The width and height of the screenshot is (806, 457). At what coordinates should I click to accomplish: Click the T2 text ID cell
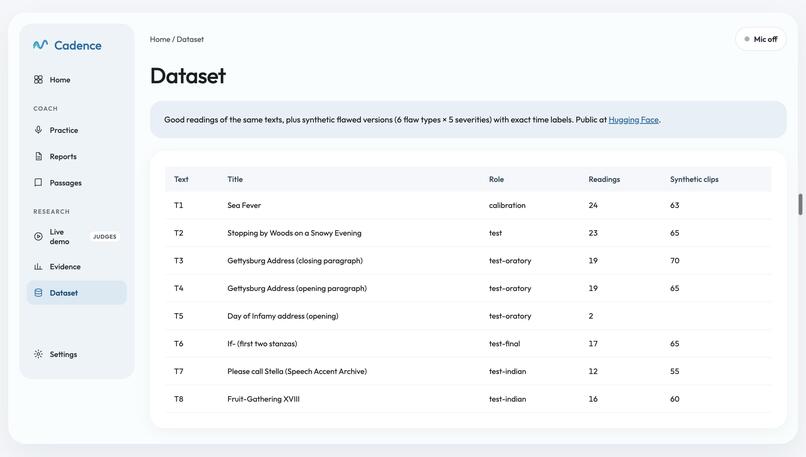point(178,233)
